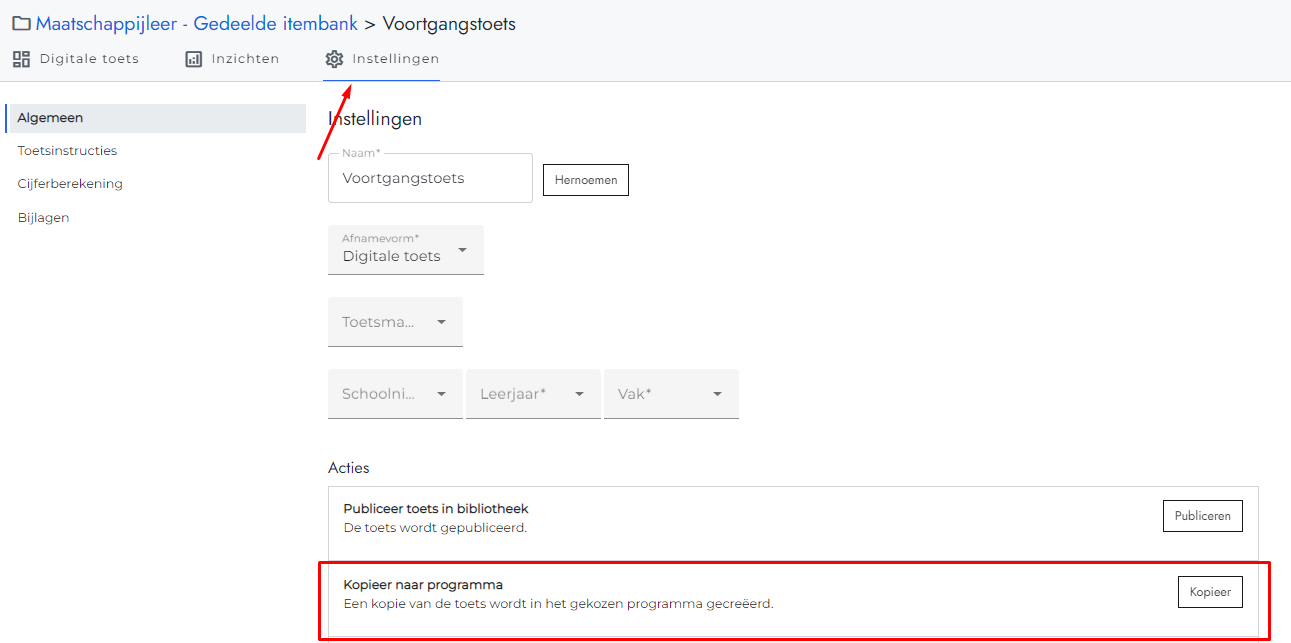Open the Digitale toets tab
The height and width of the screenshot is (643, 1291).
[x=89, y=59]
